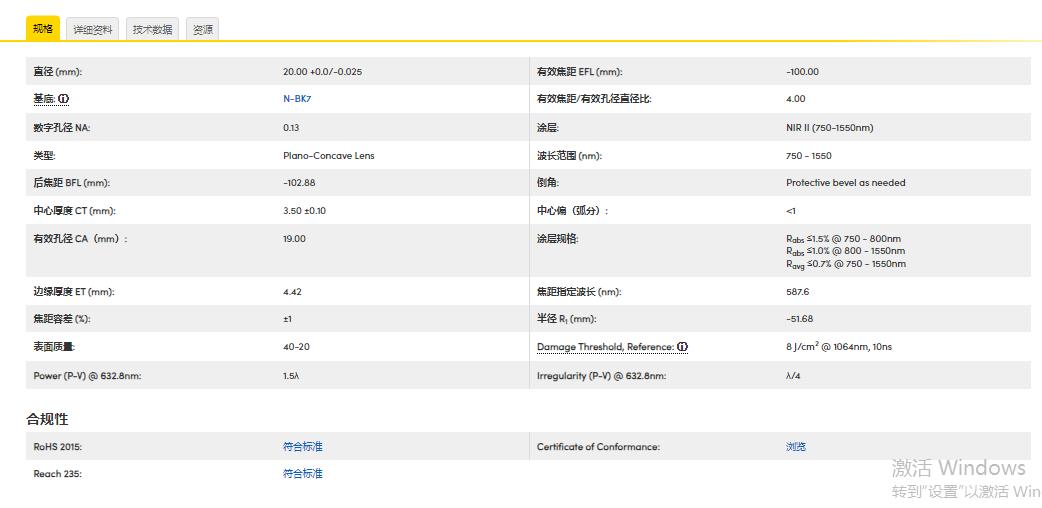Select irregularity value λ/4

pyautogui.click(x=793, y=376)
